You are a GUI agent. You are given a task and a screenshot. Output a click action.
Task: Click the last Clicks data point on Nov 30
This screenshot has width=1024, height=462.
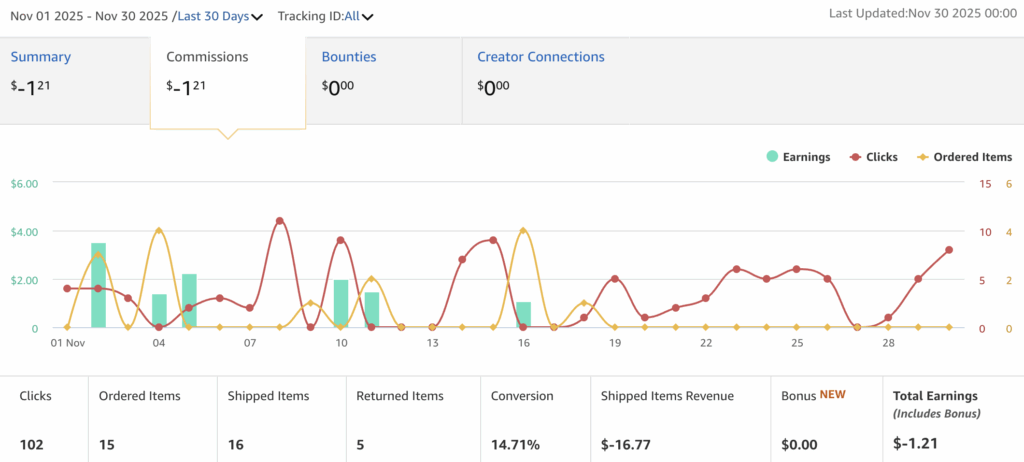pos(949,250)
